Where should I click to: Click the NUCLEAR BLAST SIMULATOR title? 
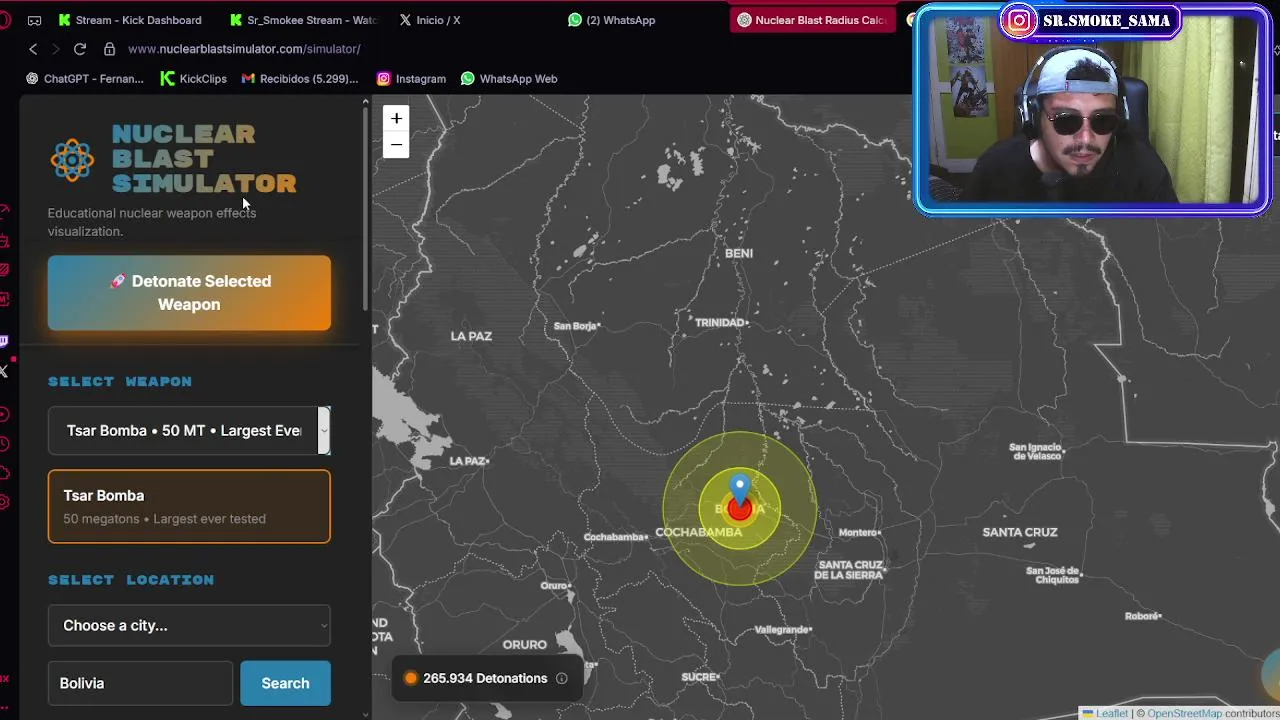pyautogui.click(x=204, y=159)
